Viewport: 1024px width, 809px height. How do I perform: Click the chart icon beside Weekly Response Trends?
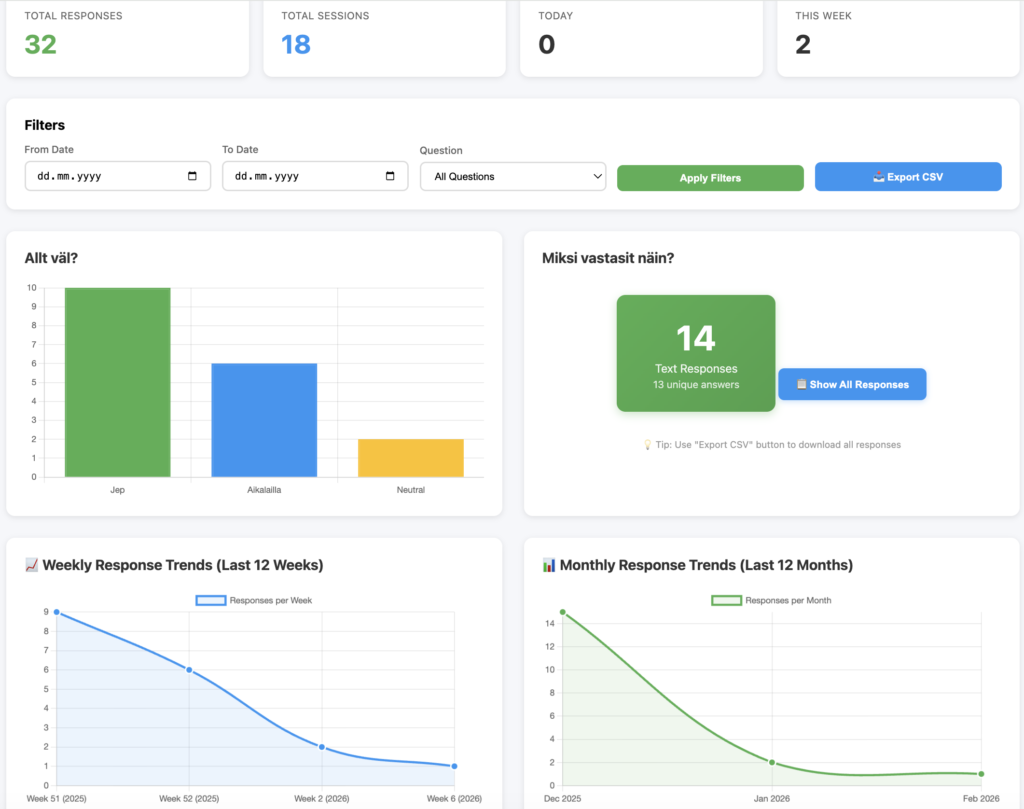pyautogui.click(x=31, y=565)
